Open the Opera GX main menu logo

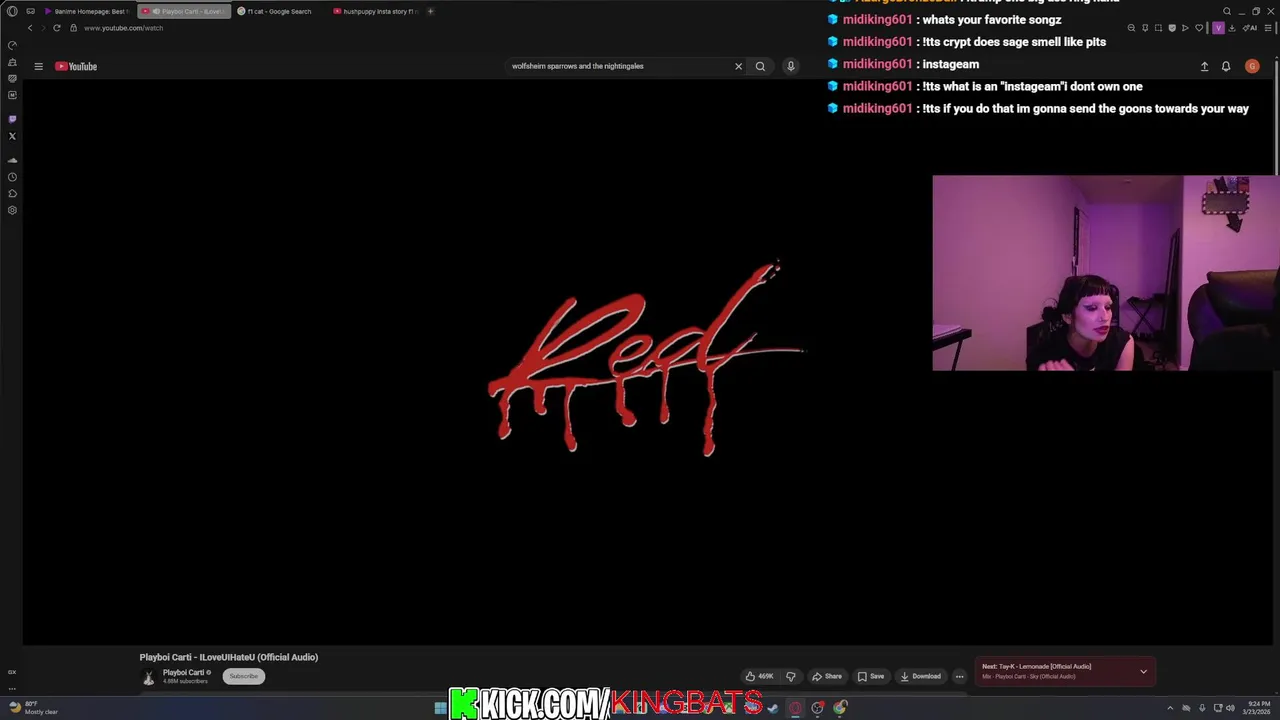pos(12,11)
